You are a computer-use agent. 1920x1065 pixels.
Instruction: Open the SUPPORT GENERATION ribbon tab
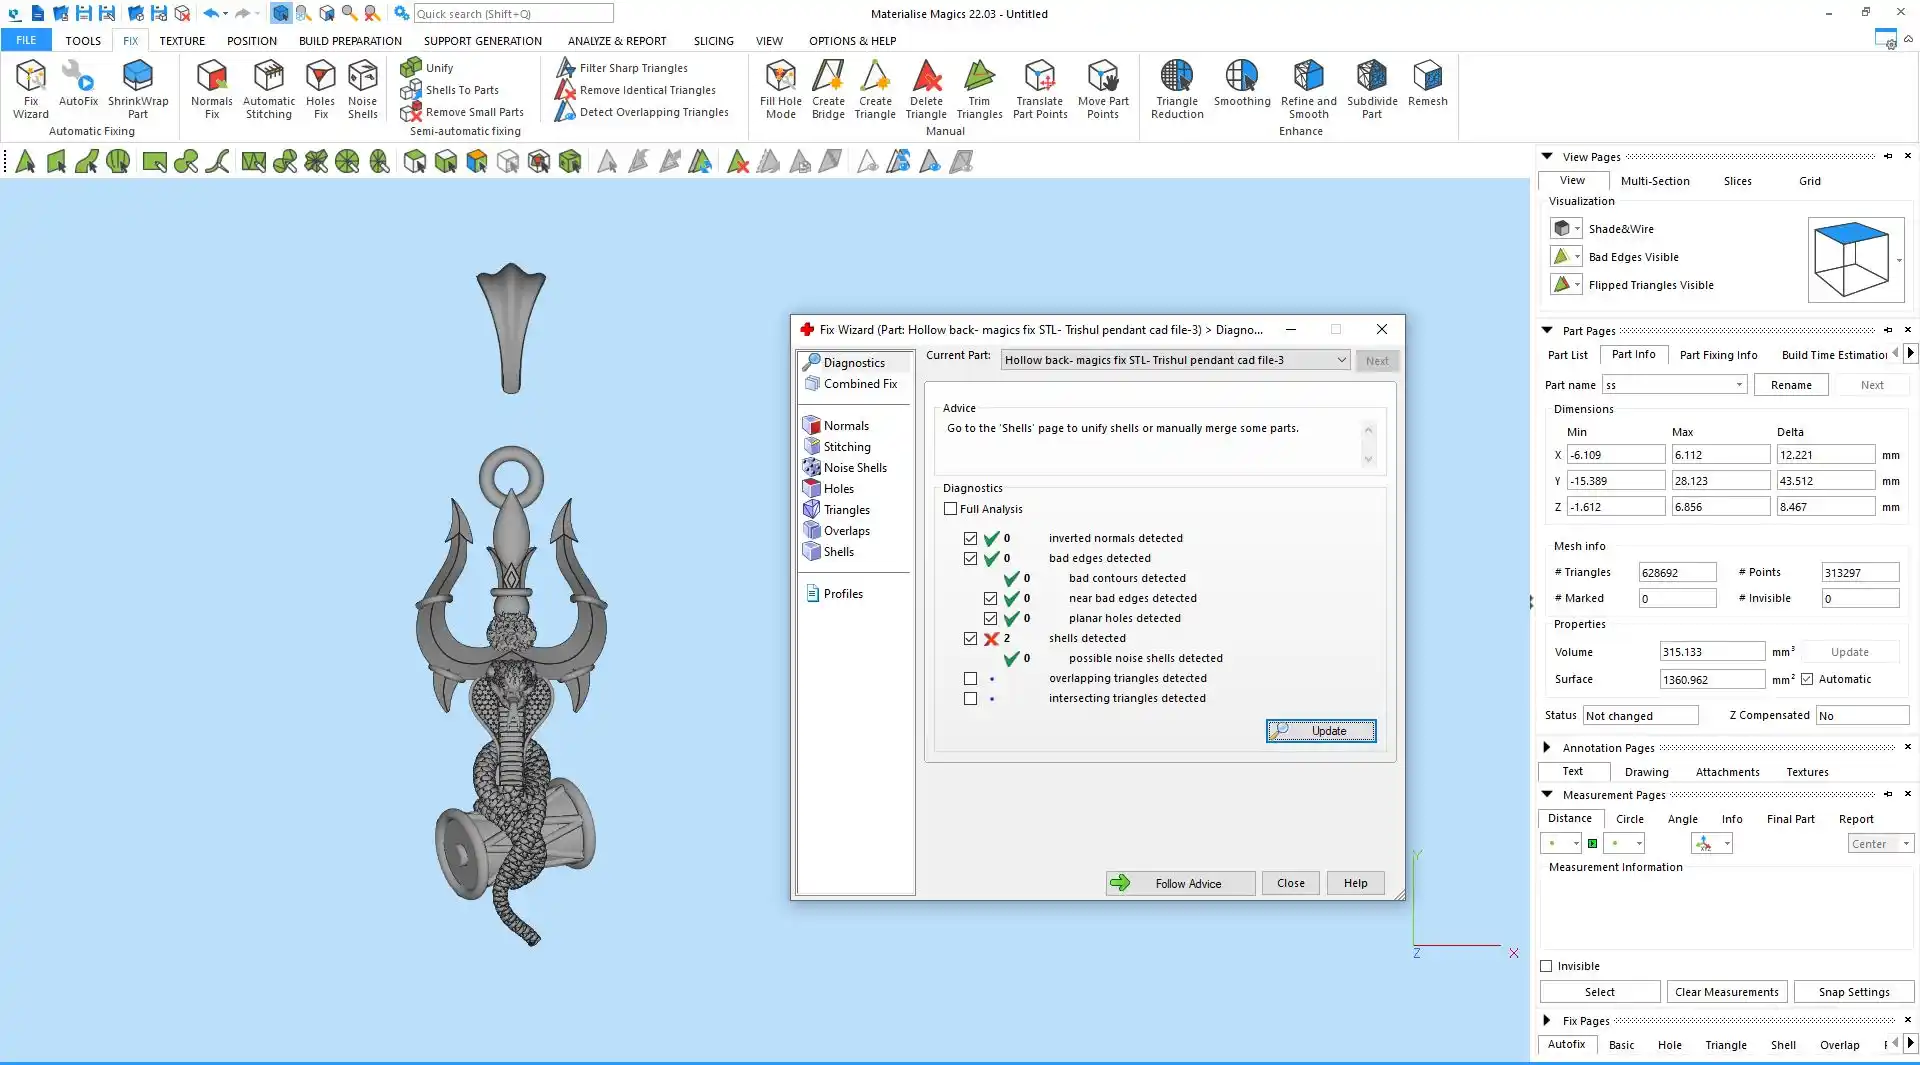482,41
